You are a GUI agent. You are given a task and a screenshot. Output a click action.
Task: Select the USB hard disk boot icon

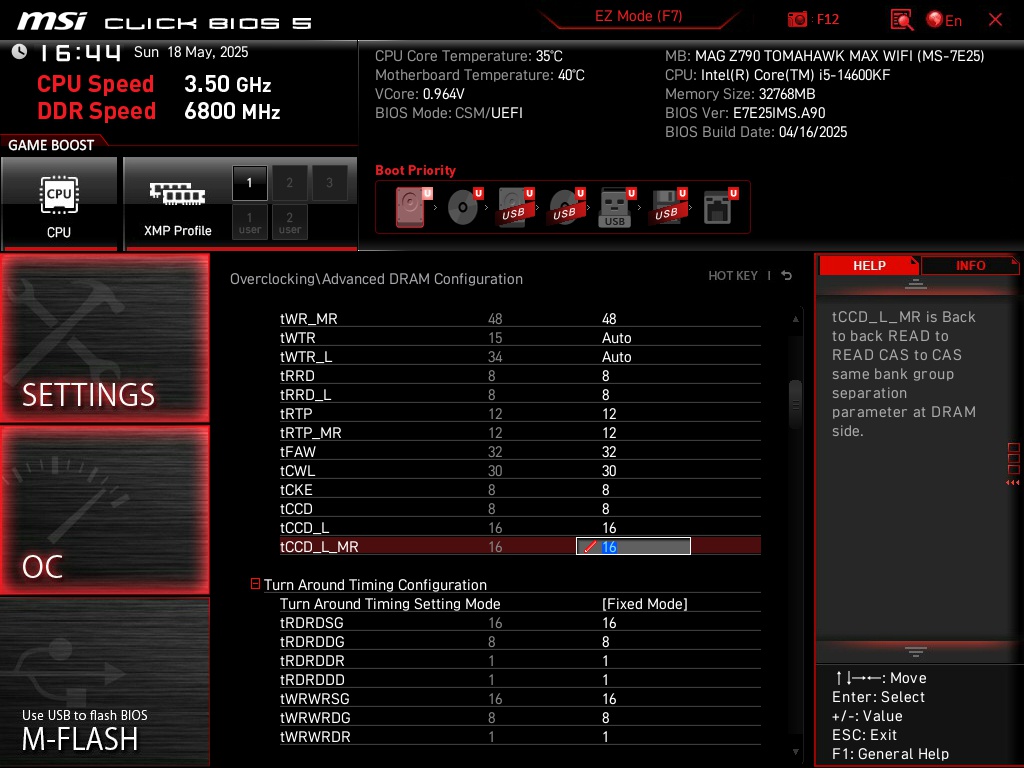[516, 207]
